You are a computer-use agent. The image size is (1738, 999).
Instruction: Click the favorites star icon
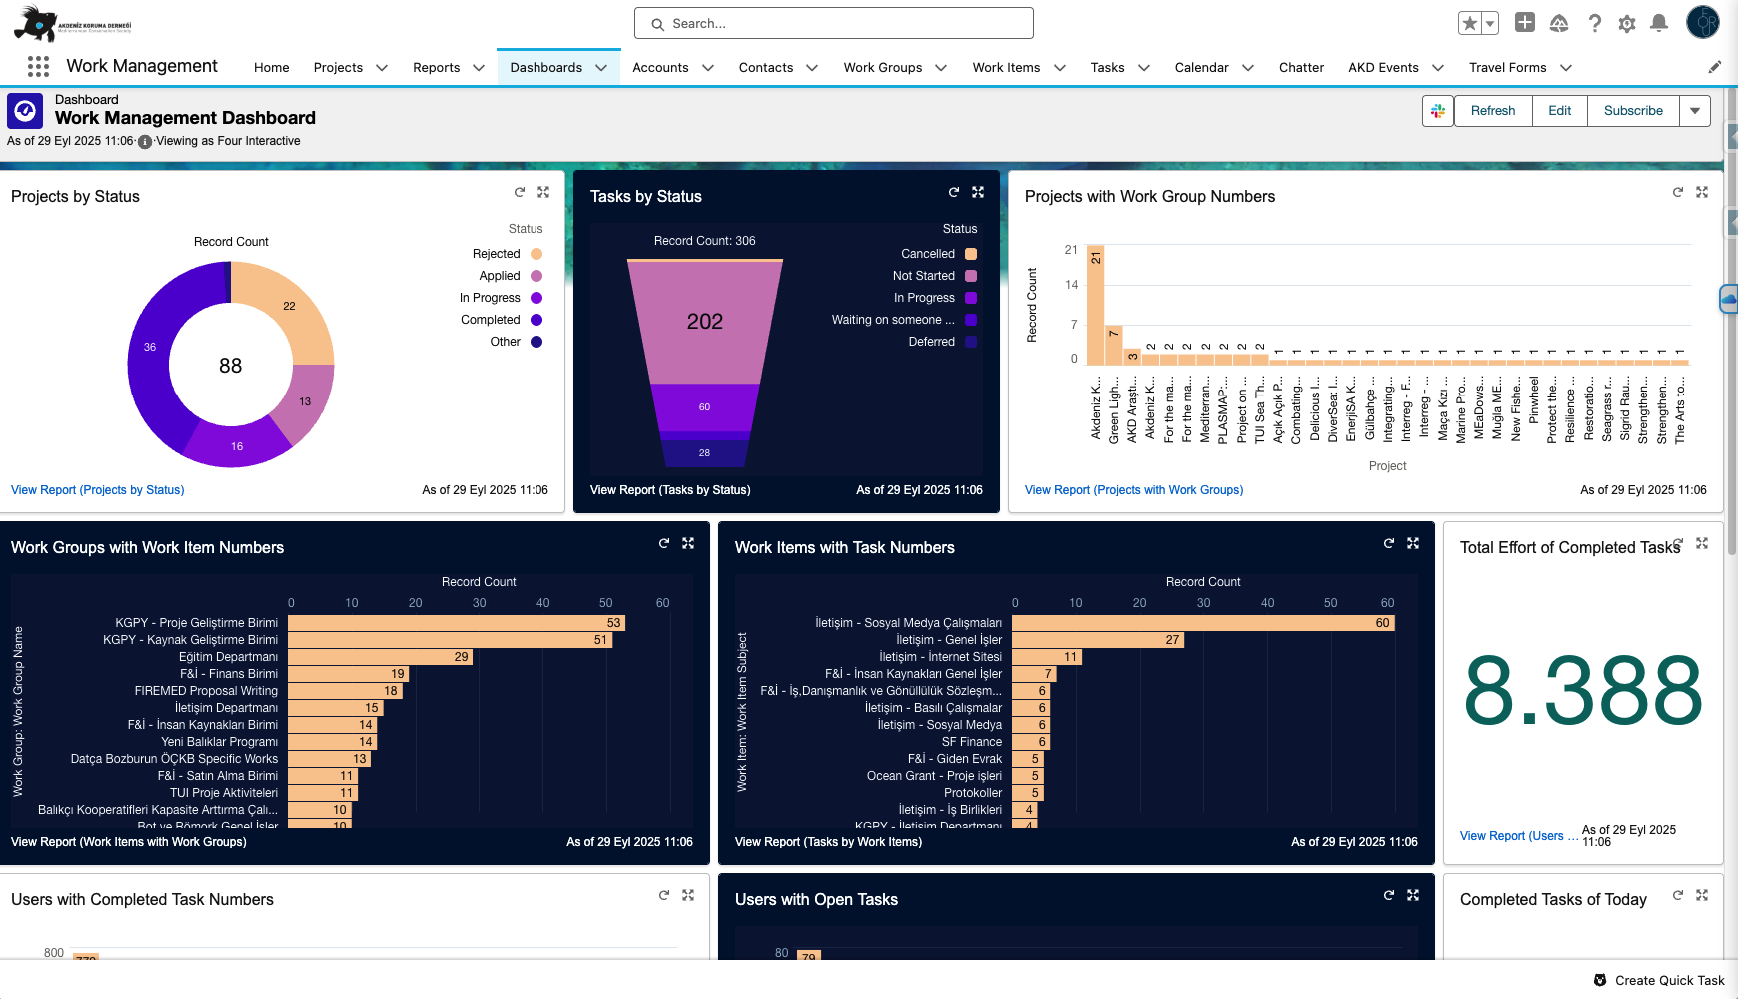pos(1469,23)
